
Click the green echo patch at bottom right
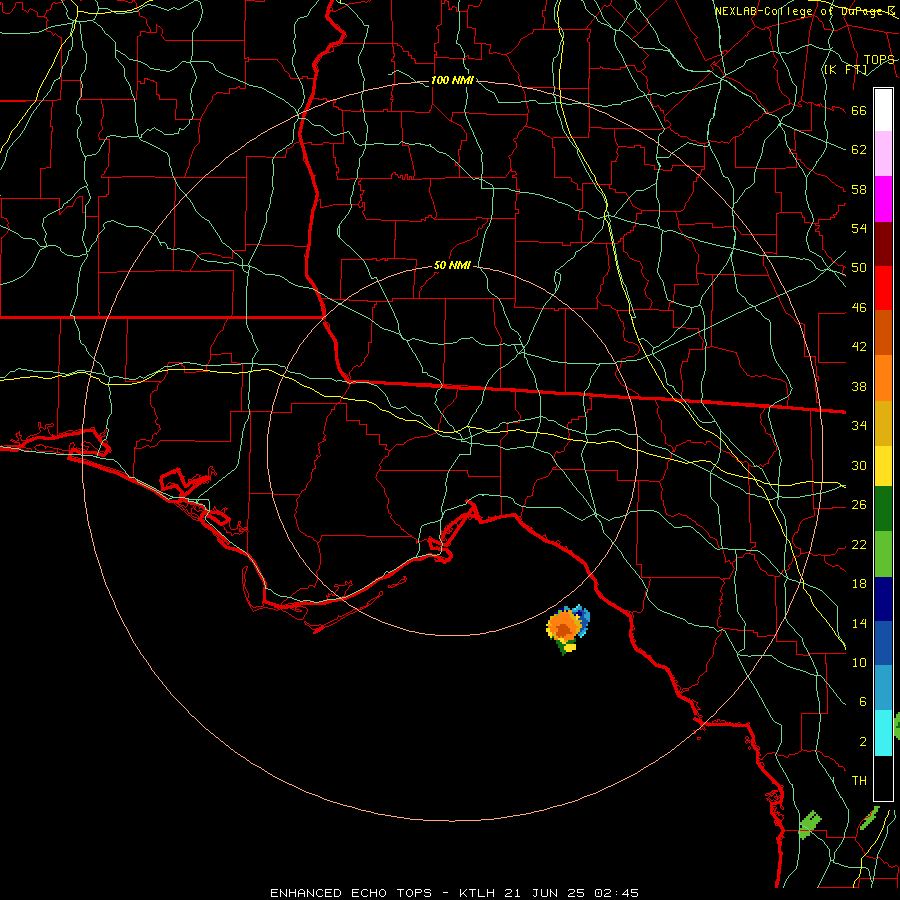(810, 825)
